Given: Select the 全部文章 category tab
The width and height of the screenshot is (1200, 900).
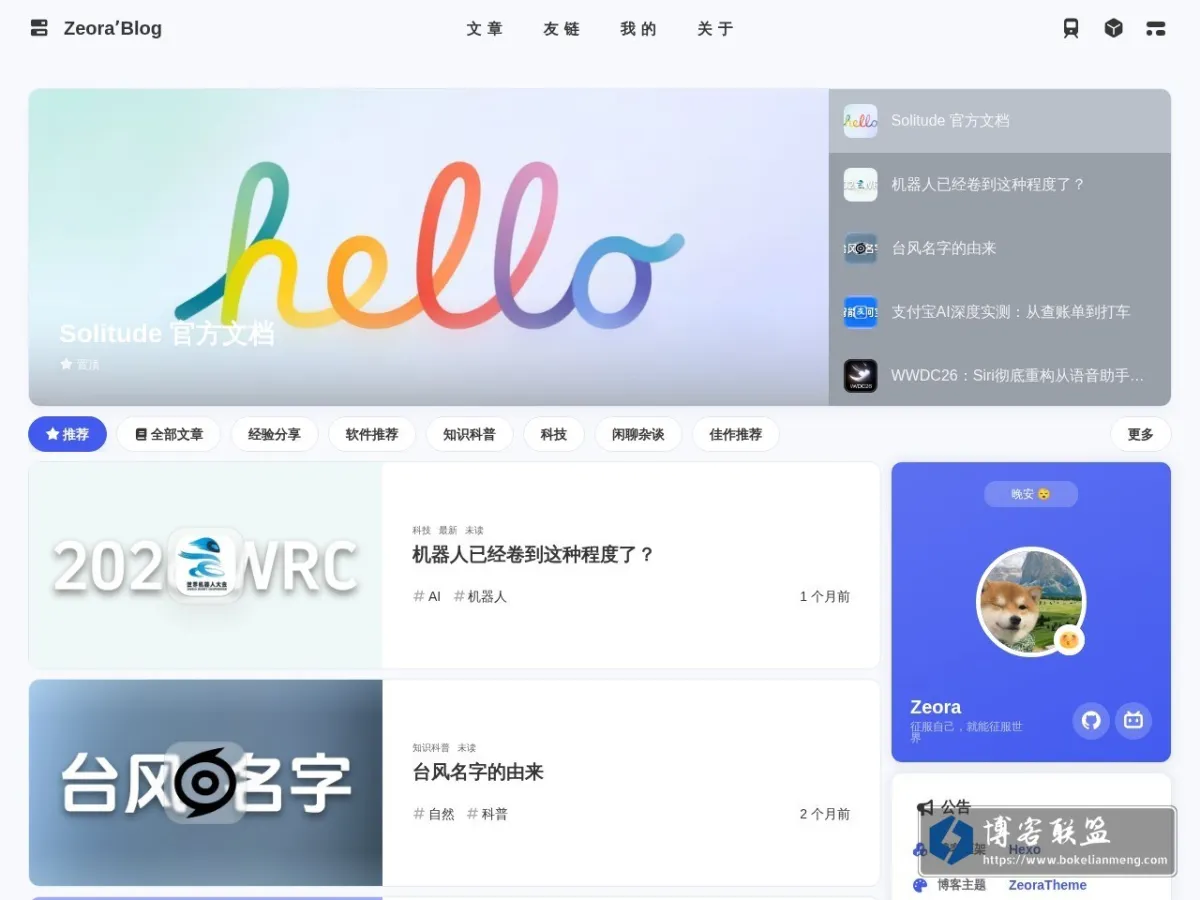Looking at the screenshot, I should (x=168, y=434).
